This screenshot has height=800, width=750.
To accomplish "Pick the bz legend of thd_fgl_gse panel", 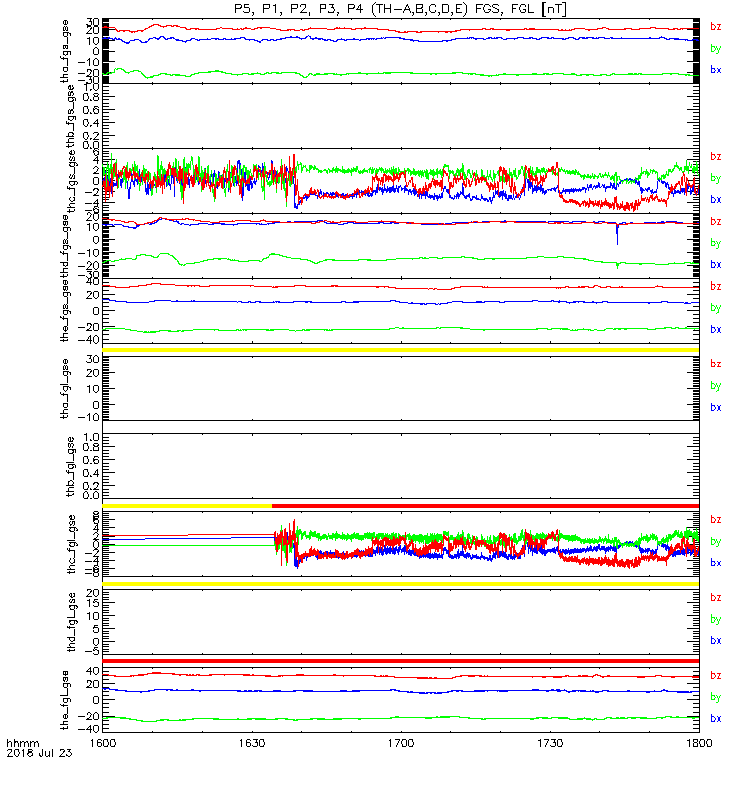I will click(716, 597).
